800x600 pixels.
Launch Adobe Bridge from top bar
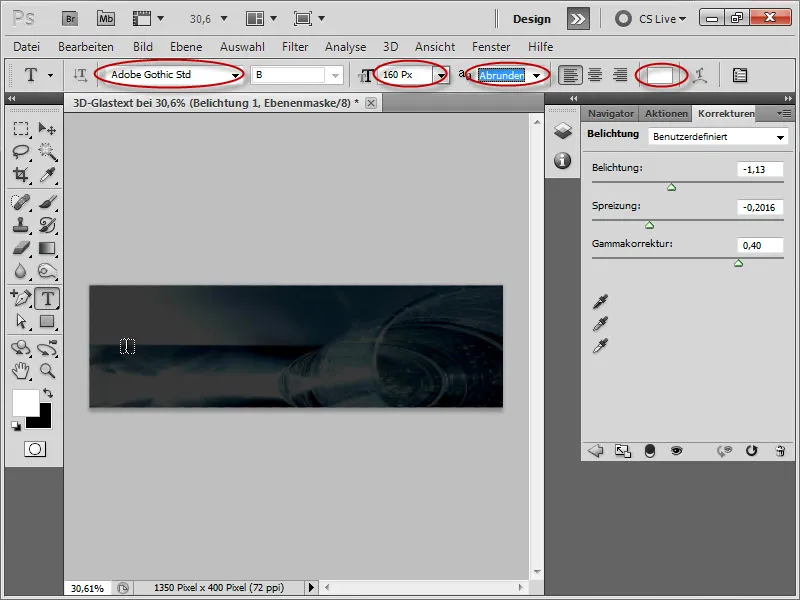coord(70,19)
